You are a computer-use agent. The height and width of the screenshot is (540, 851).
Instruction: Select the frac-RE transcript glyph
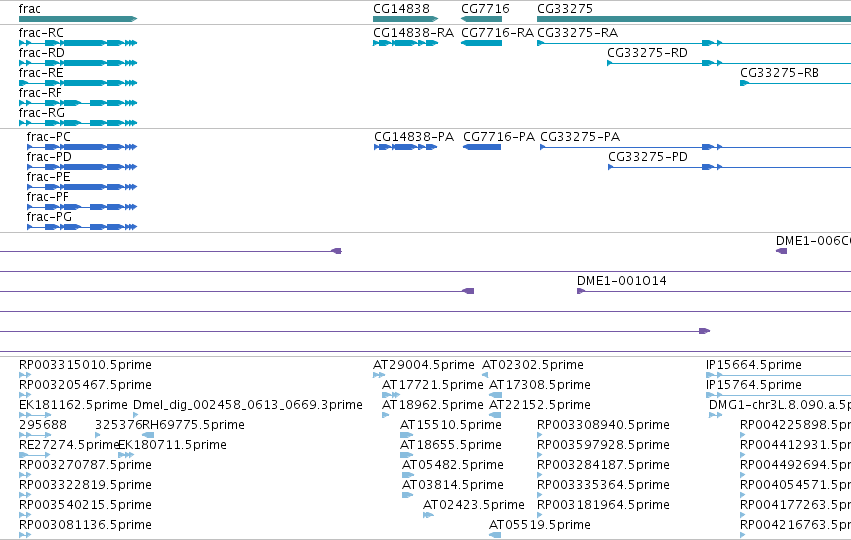click(78, 83)
